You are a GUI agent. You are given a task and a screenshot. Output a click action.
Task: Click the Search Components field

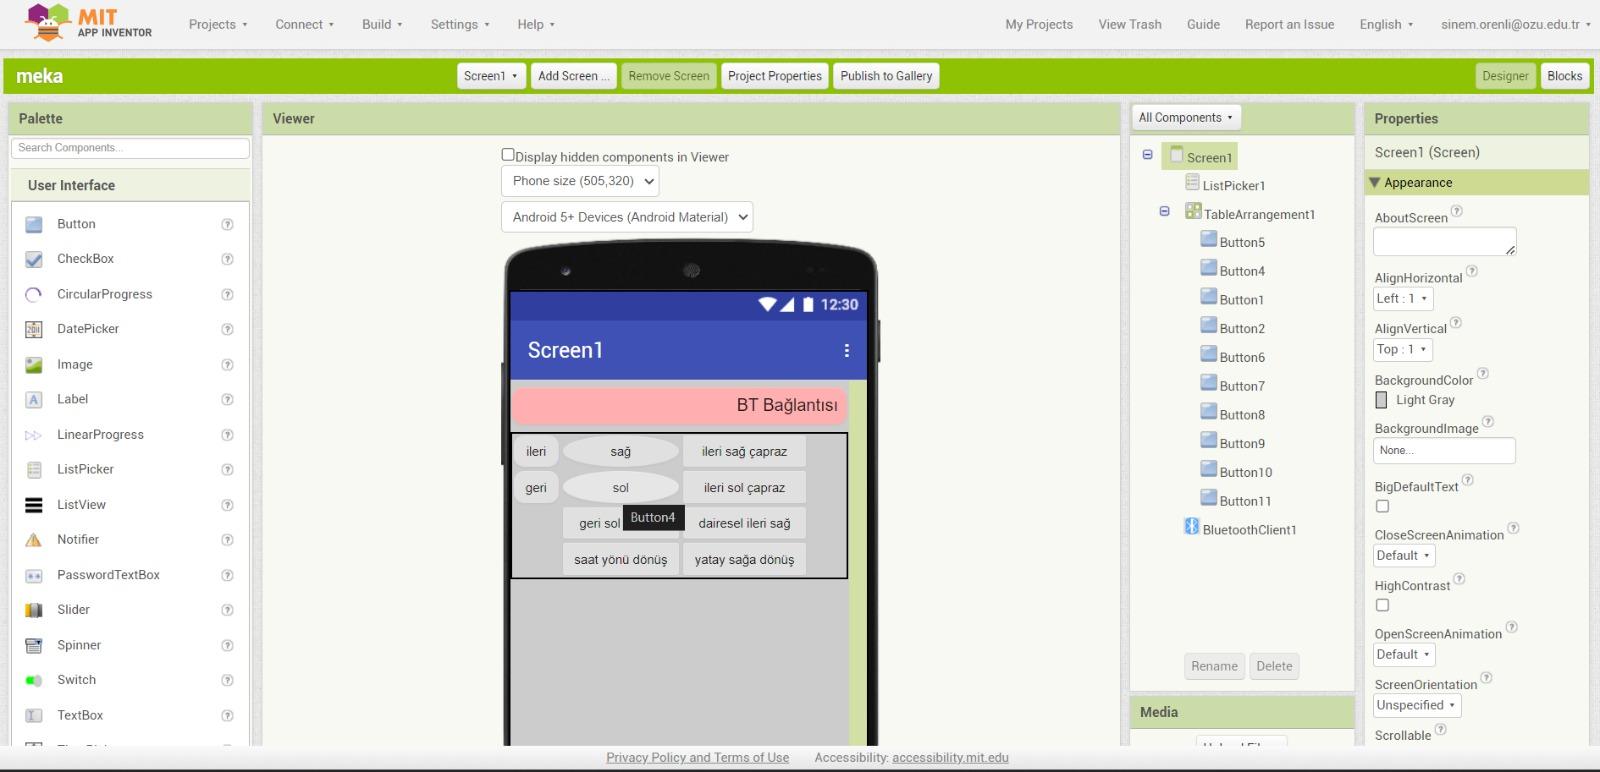pos(130,148)
